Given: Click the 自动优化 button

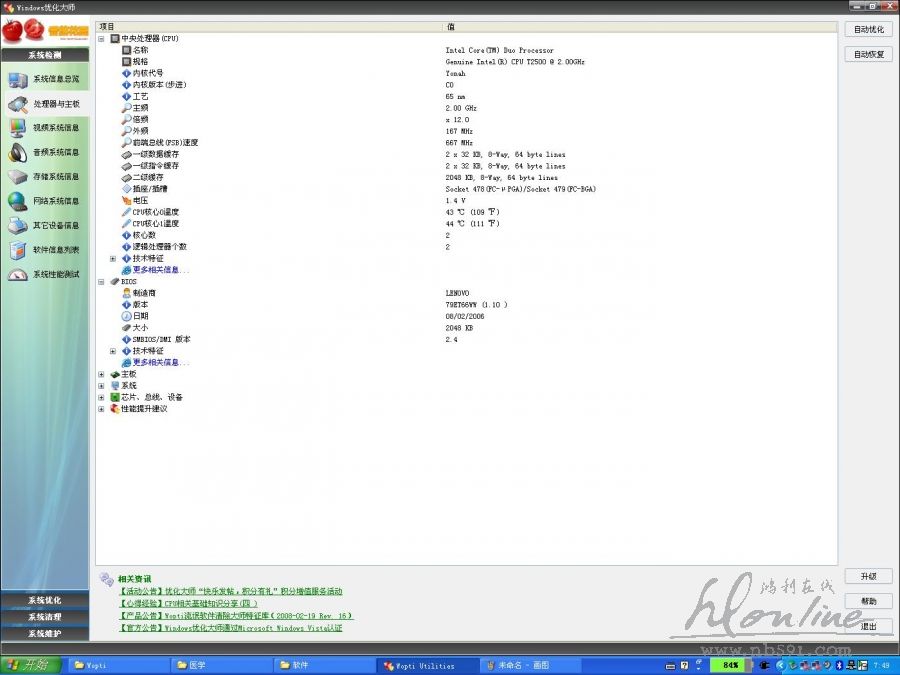Looking at the screenshot, I should (x=868, y=30).
